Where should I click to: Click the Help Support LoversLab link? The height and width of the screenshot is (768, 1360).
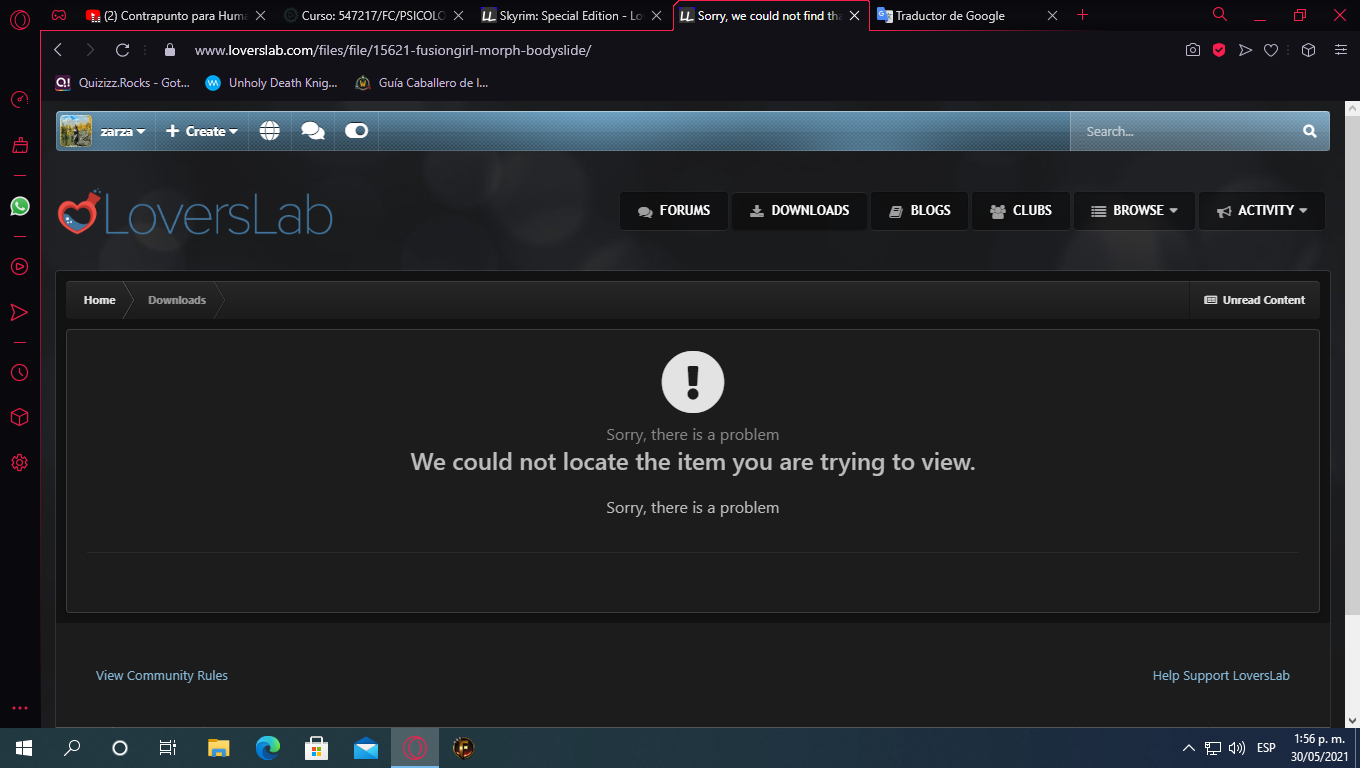pyautogui.click(x=1221, y=676)
